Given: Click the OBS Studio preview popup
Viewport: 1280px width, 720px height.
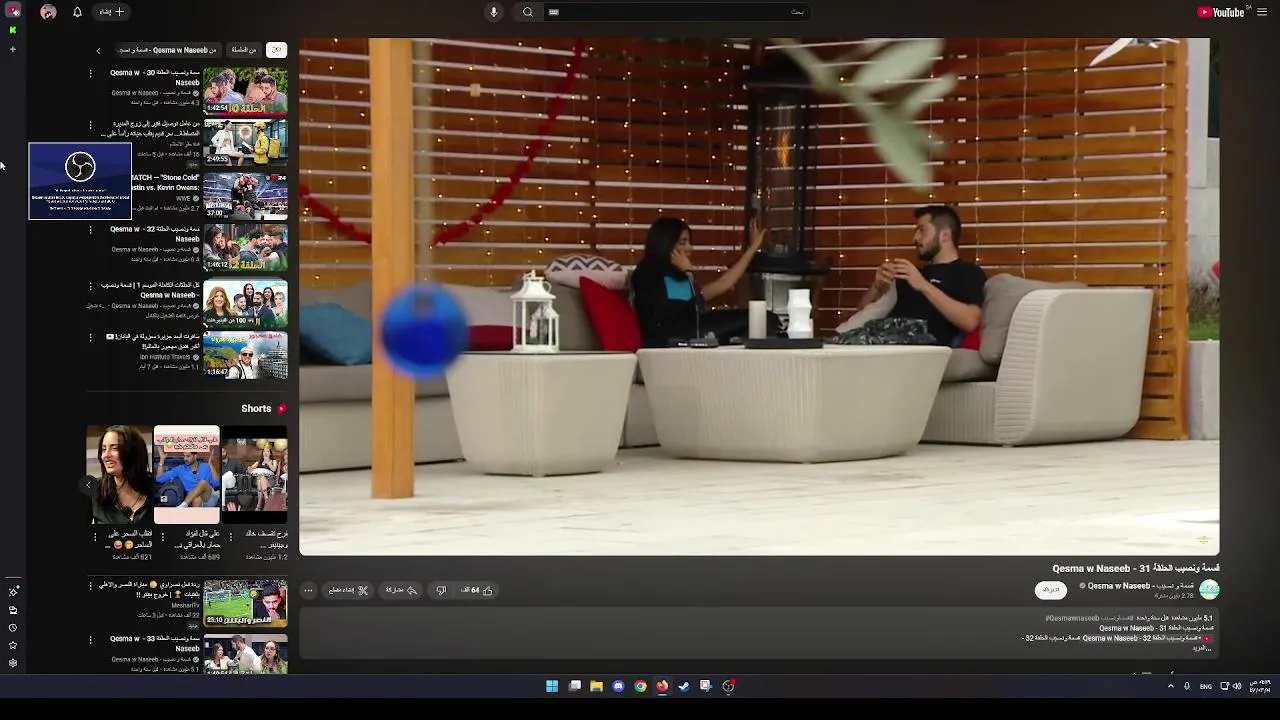Looking at the screenshot, I should pos(80,181).
